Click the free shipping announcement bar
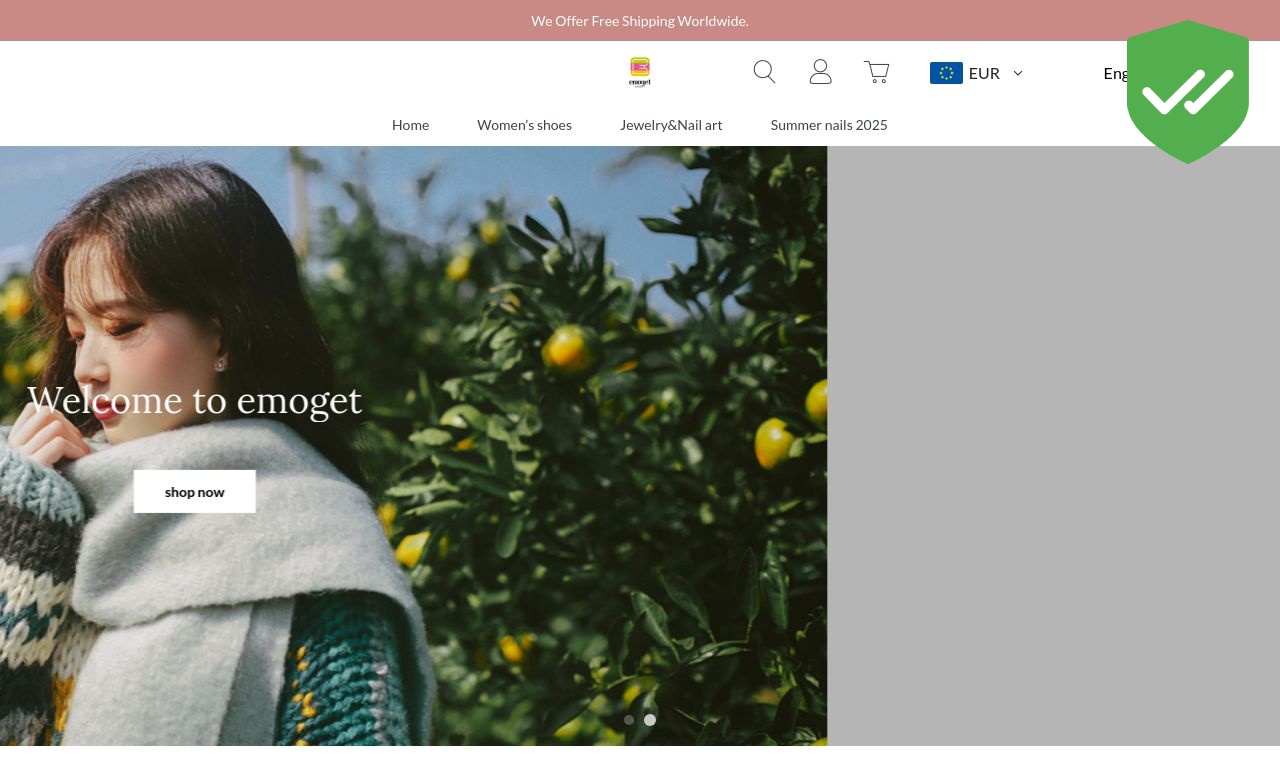This screenshot has height=768, width=1280. (640, 20)
